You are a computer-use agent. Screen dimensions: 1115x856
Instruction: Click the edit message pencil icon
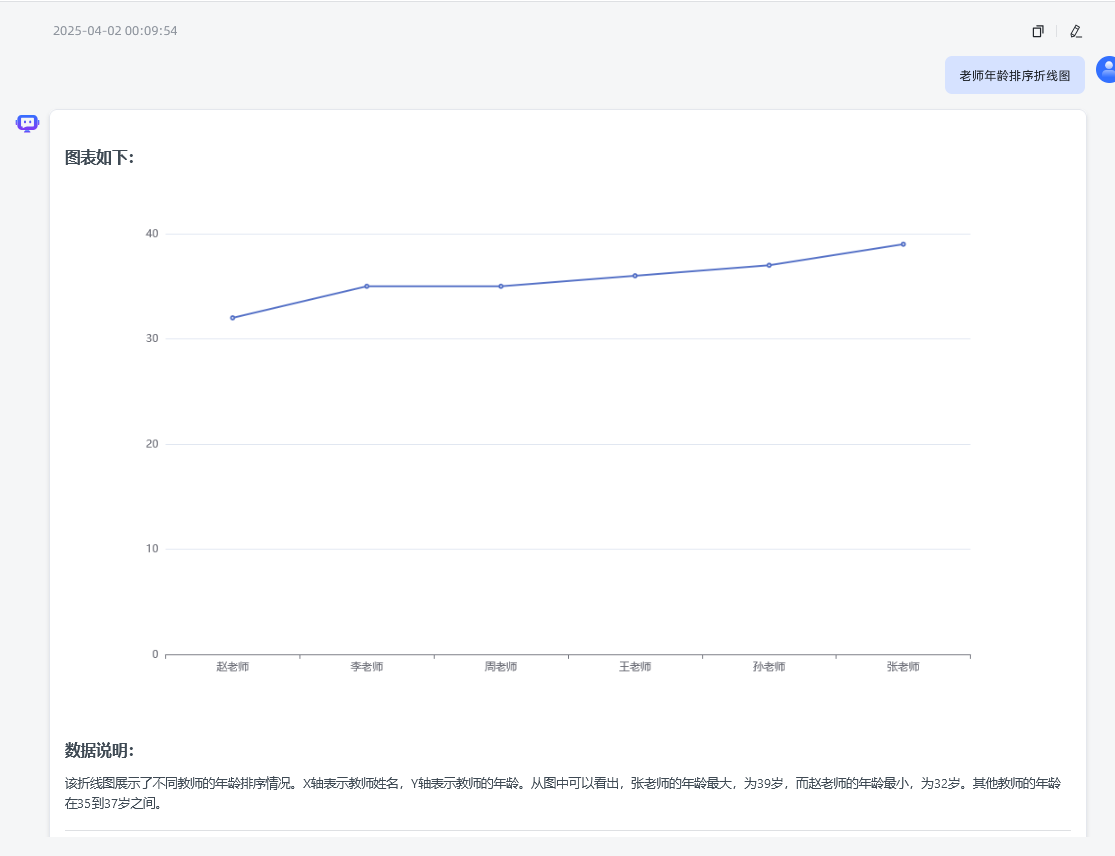(1075, 31)
